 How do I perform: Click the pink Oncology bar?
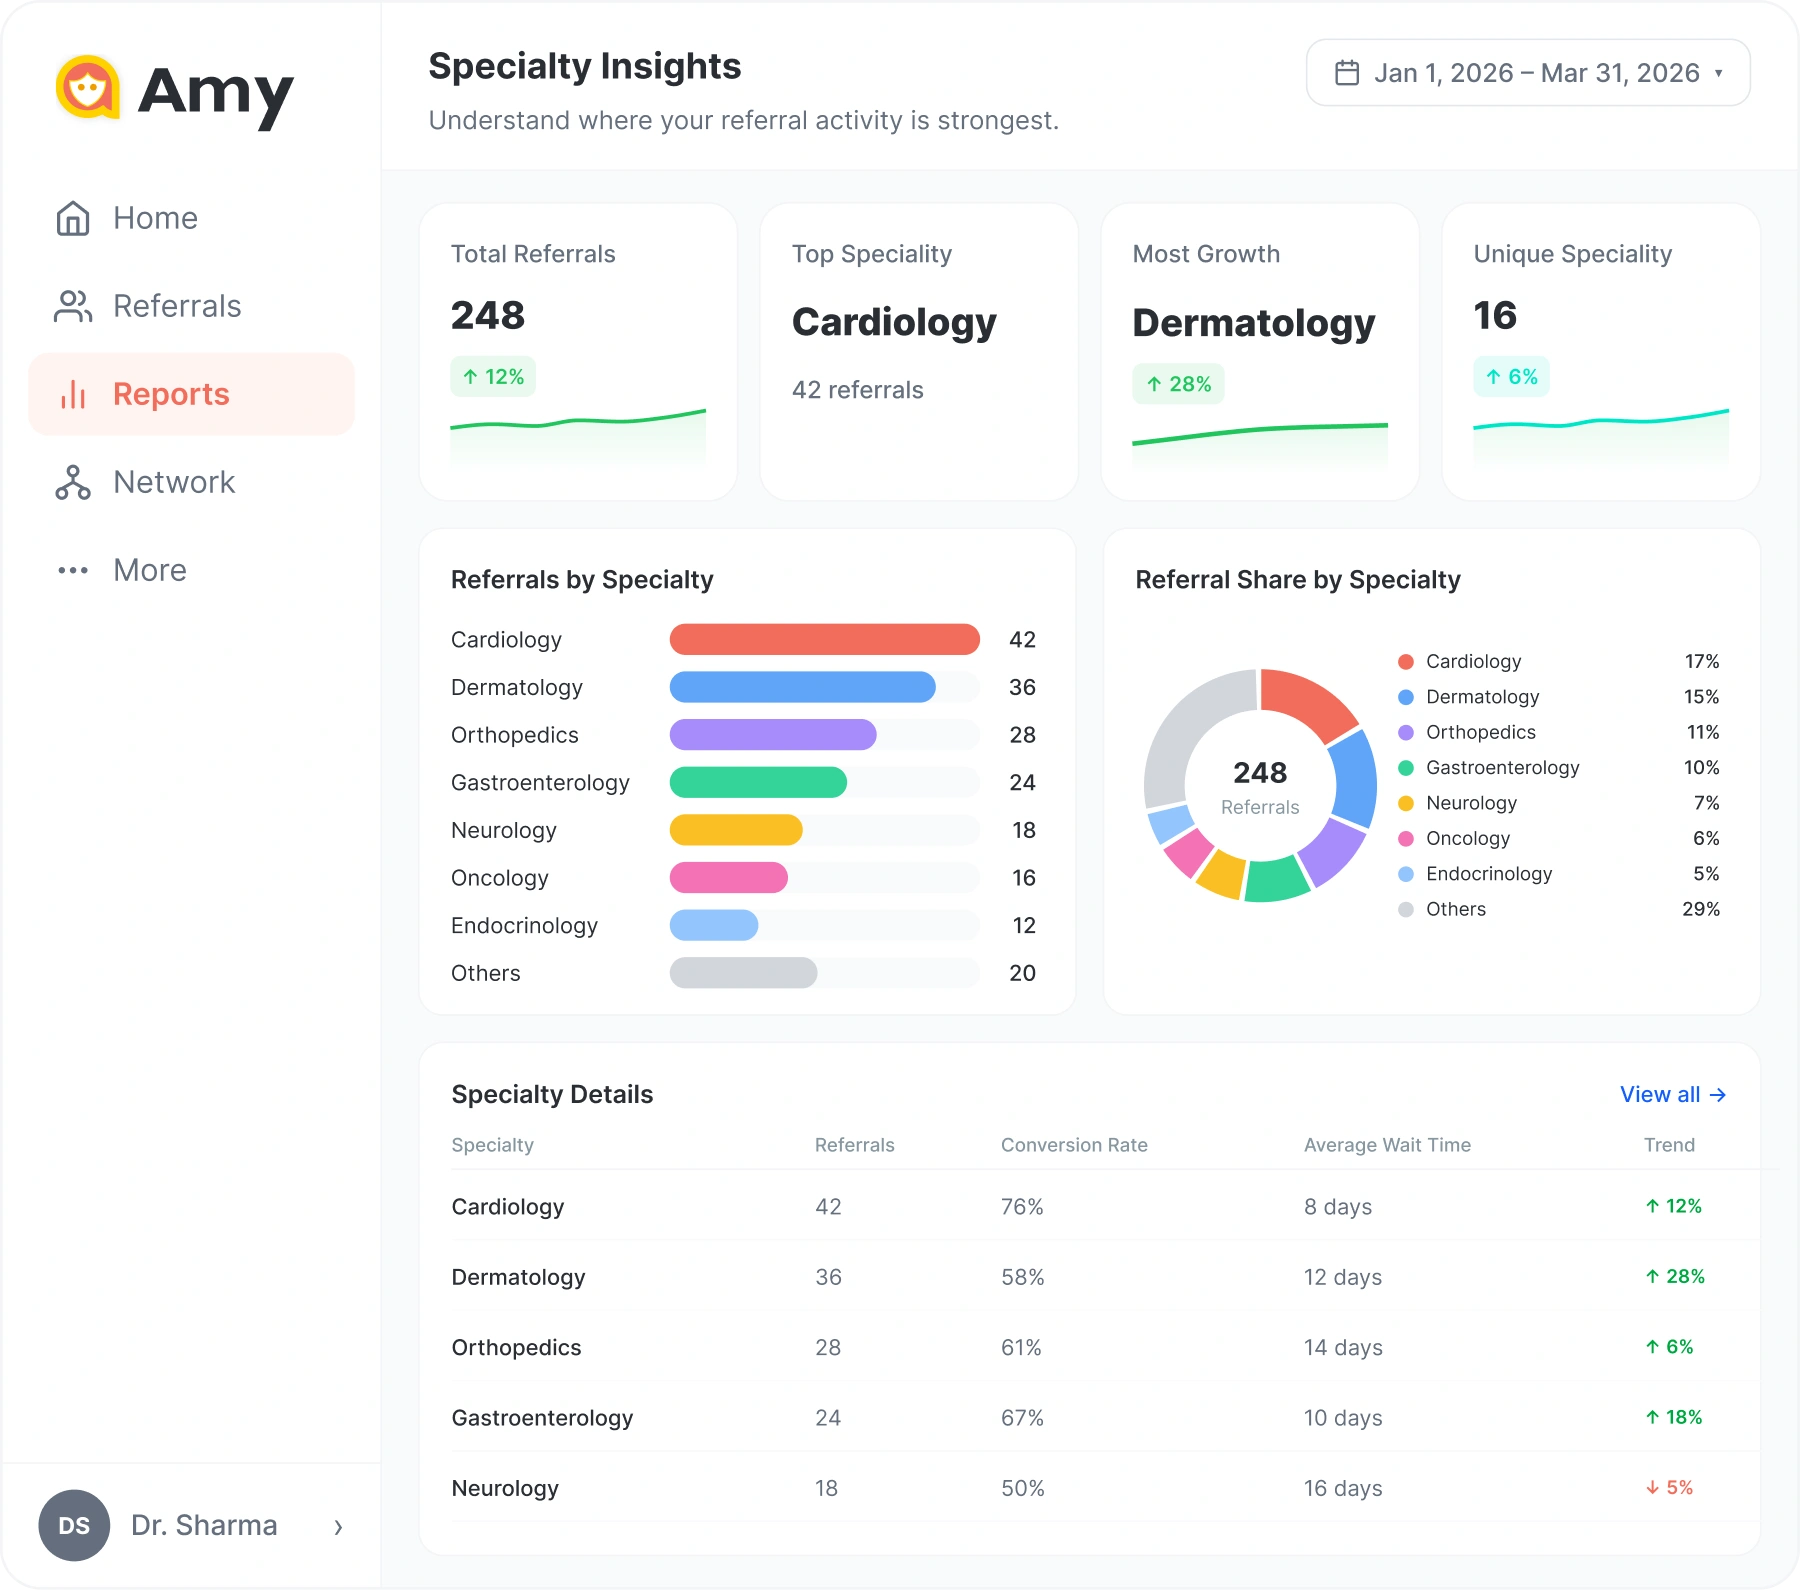728,878
